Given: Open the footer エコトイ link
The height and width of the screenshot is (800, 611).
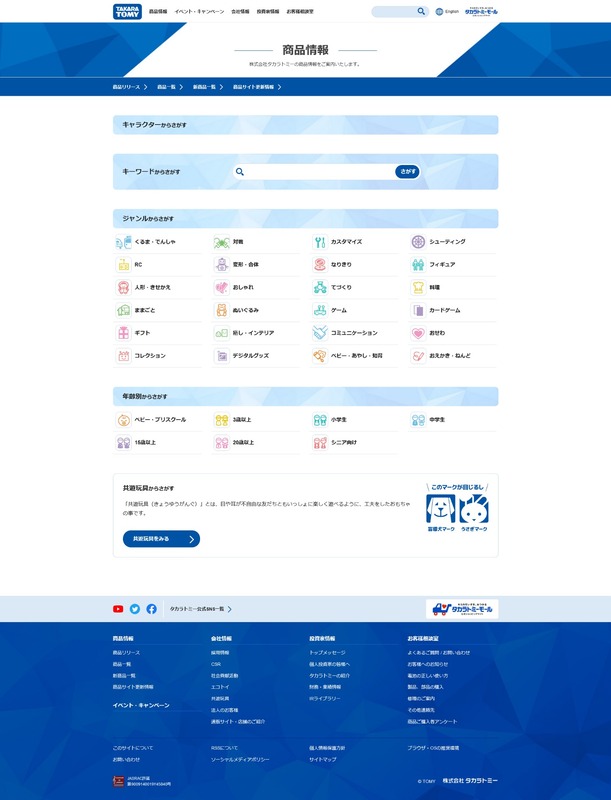Looking at the screenshot, I should pos(220,687).
